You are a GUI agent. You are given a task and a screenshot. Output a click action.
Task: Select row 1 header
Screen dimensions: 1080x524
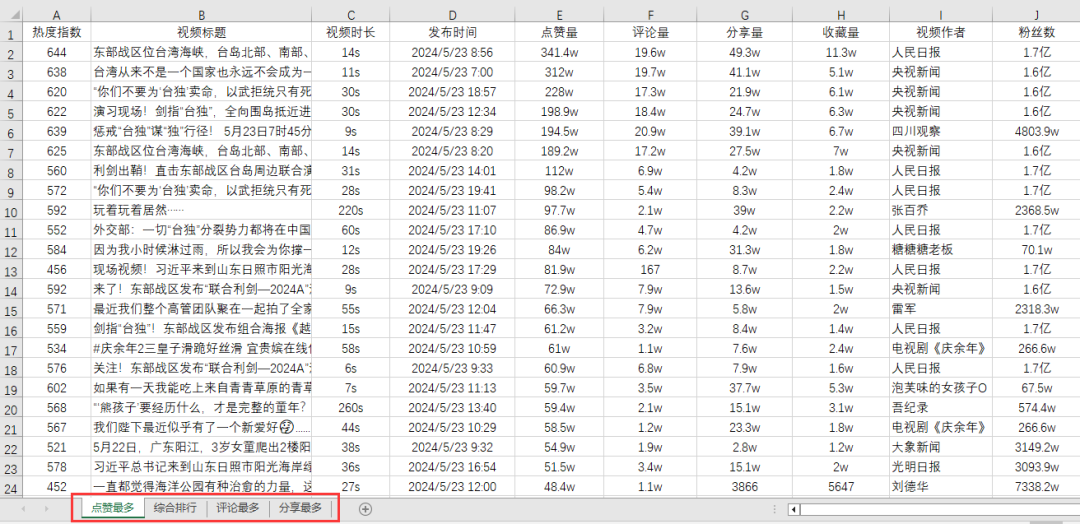(11, 33)
